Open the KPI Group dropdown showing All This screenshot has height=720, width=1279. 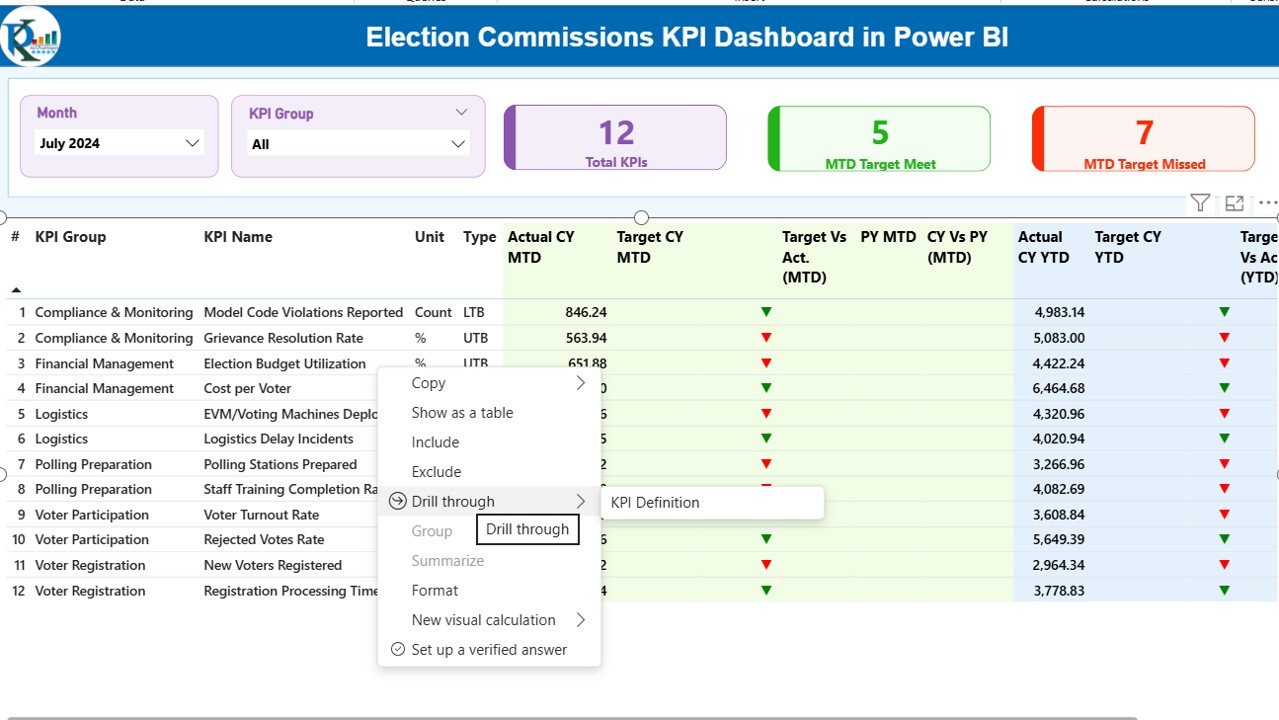(x=358, y=144)
